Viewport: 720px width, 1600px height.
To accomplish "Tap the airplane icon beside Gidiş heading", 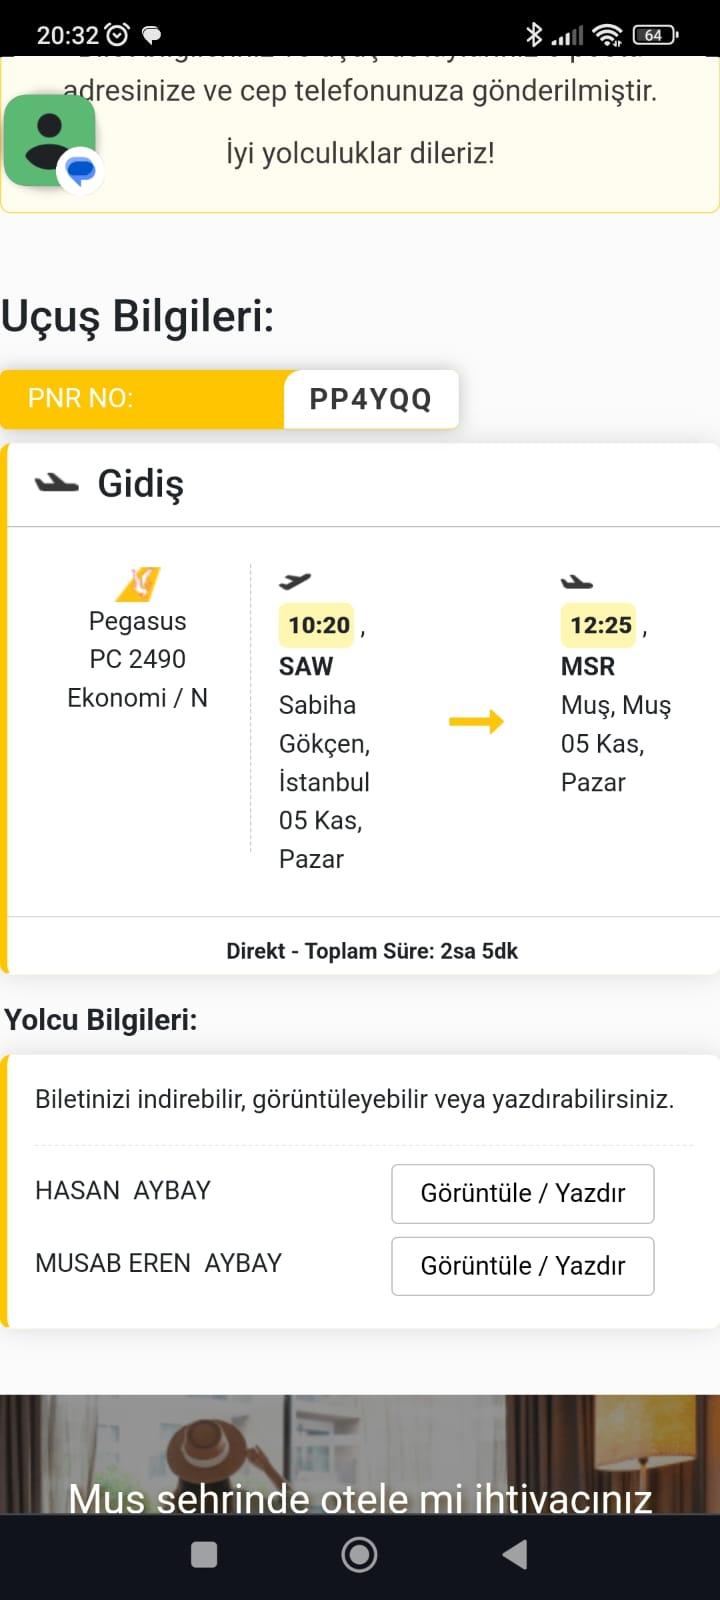I will coord(57,483).
